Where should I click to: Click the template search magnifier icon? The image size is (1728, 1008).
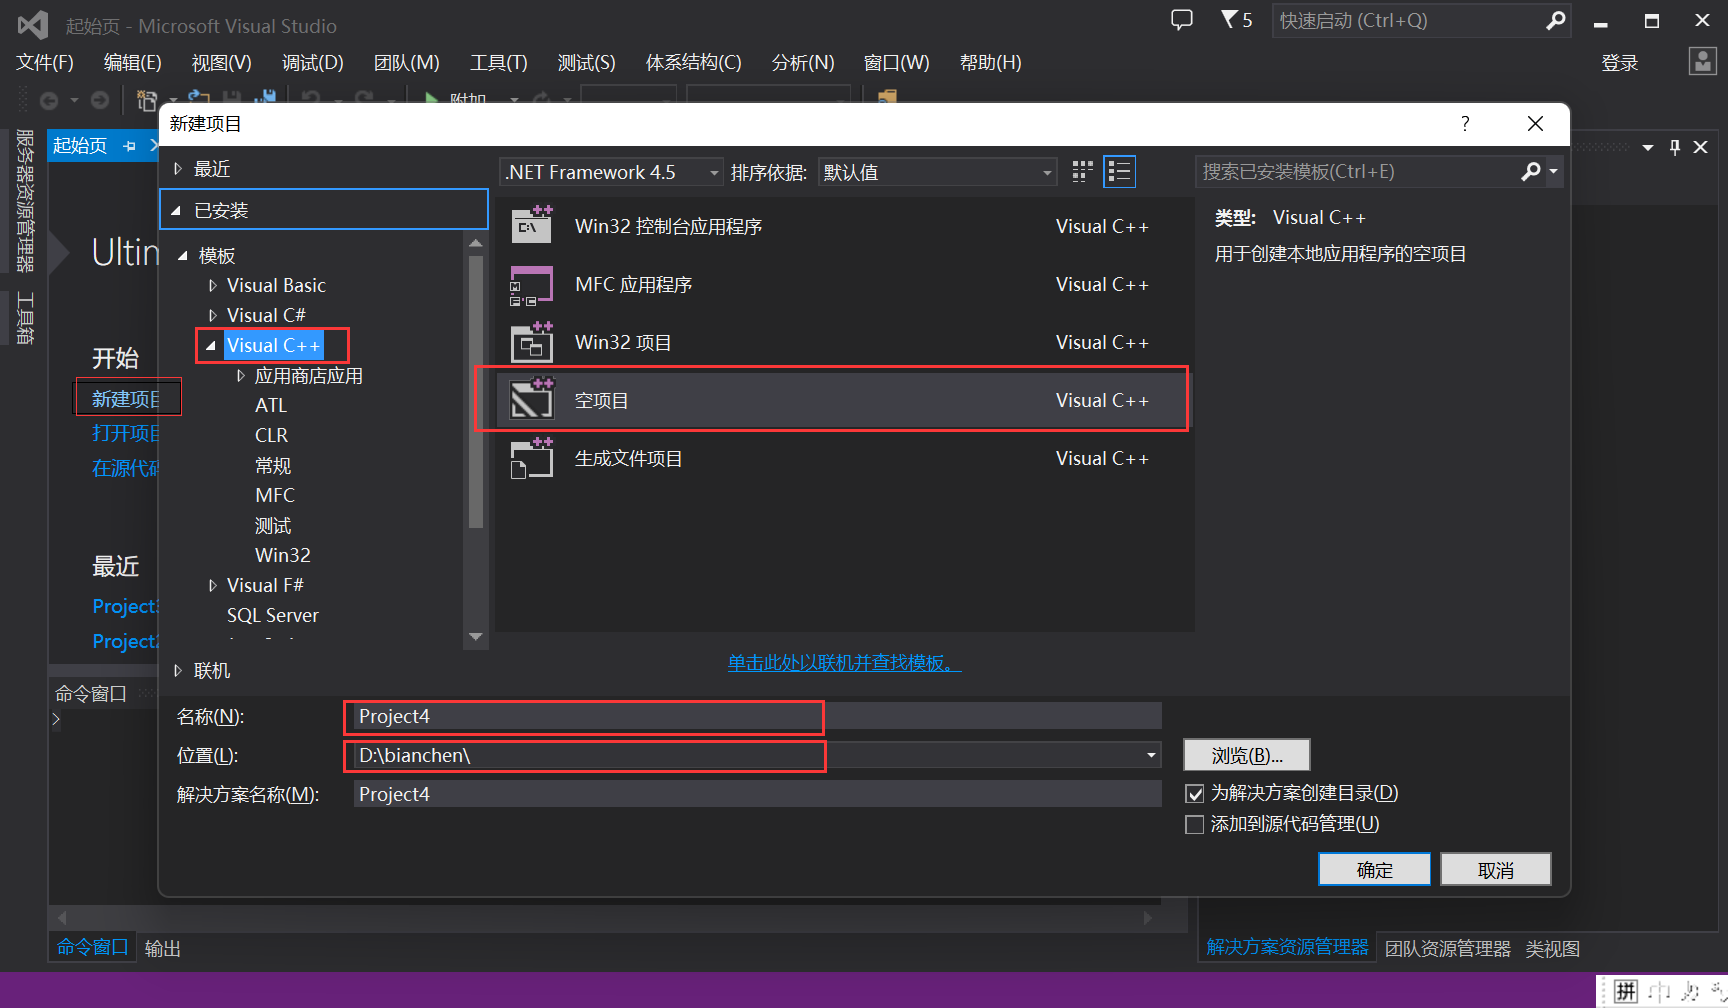point(1530,172)
